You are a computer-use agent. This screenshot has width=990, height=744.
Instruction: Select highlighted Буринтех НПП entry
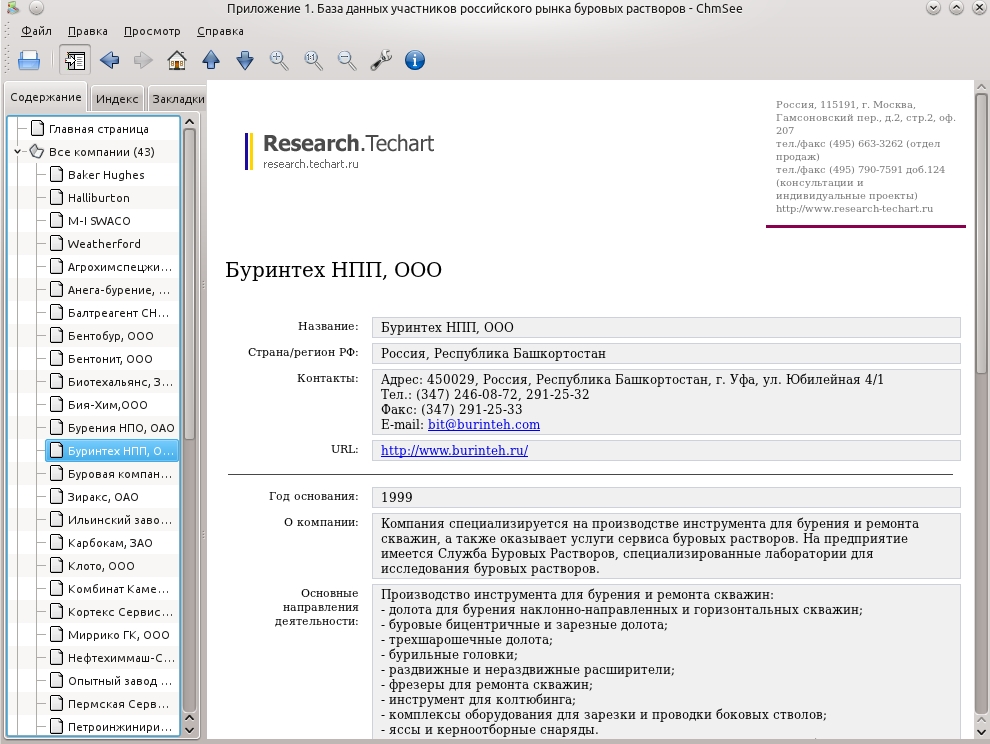112,451
